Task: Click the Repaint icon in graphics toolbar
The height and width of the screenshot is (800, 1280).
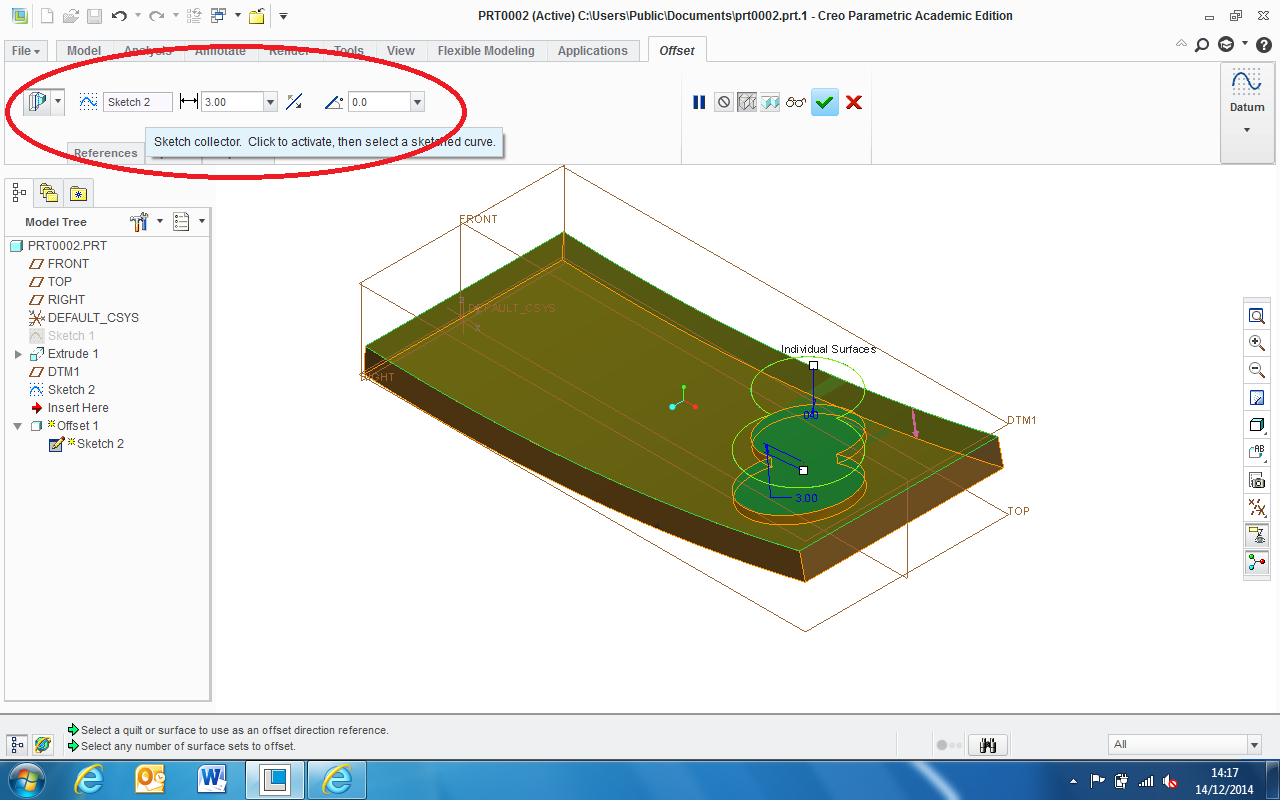Action: 1257,398
